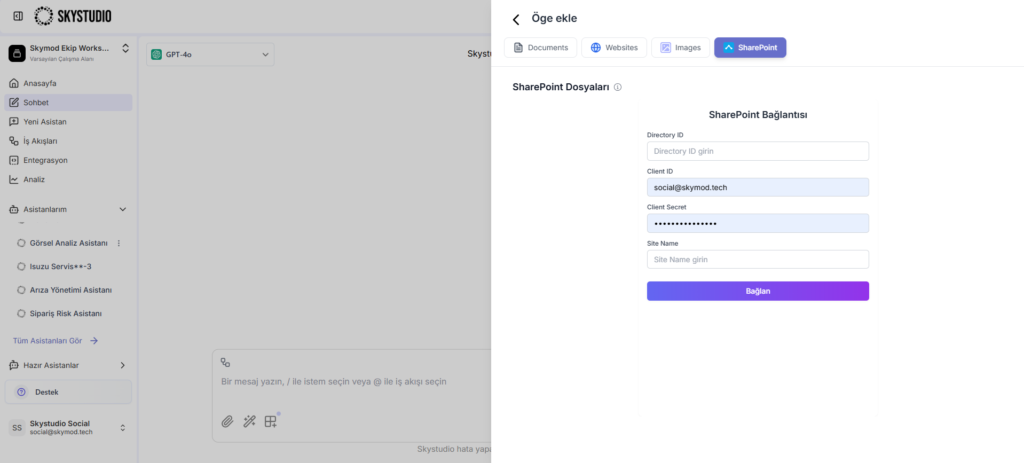
Task: Switch to the Documents tab
Action: pos(541,47)
